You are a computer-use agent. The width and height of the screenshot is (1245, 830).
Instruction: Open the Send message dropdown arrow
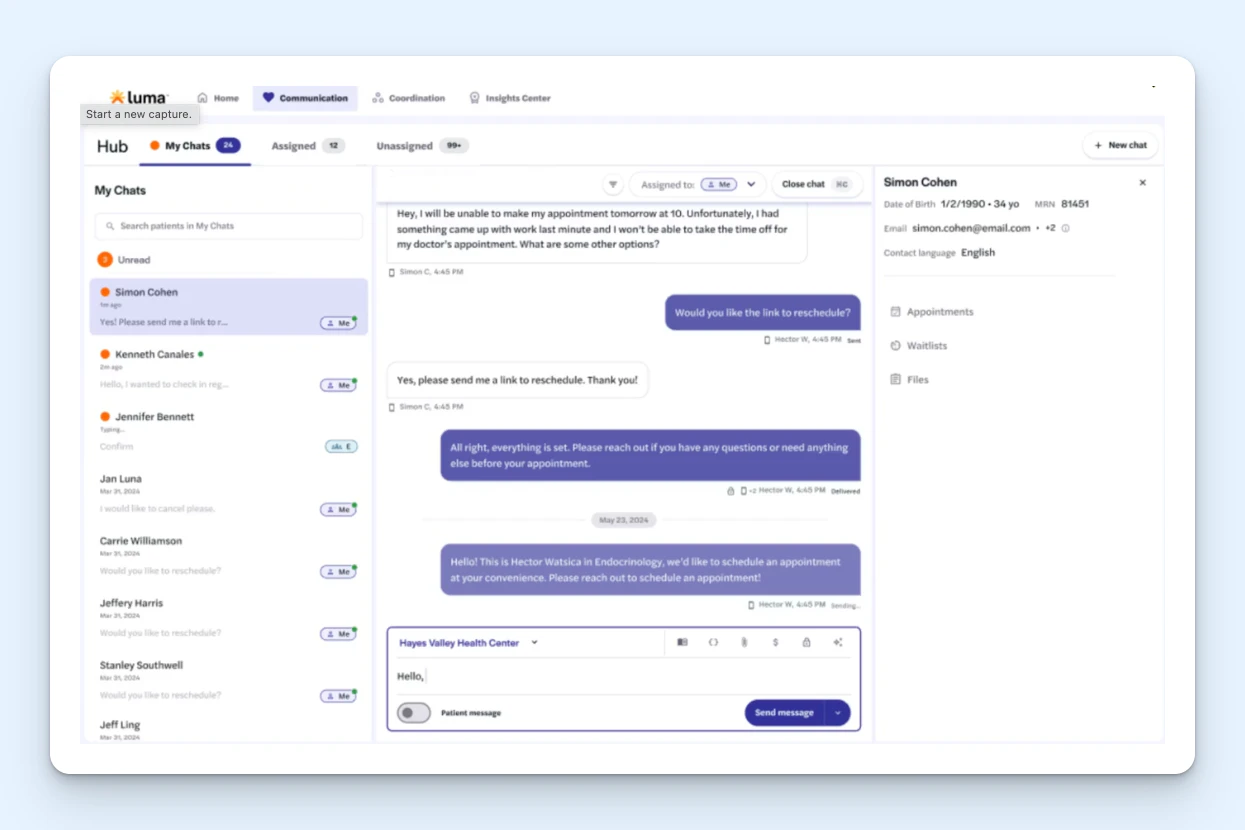point(838,713)
